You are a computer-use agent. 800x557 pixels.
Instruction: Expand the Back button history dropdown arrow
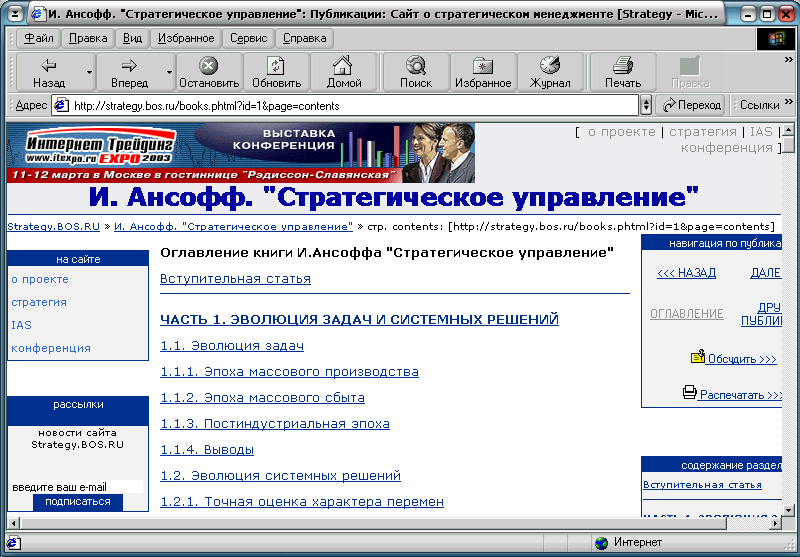pos(89,72)
